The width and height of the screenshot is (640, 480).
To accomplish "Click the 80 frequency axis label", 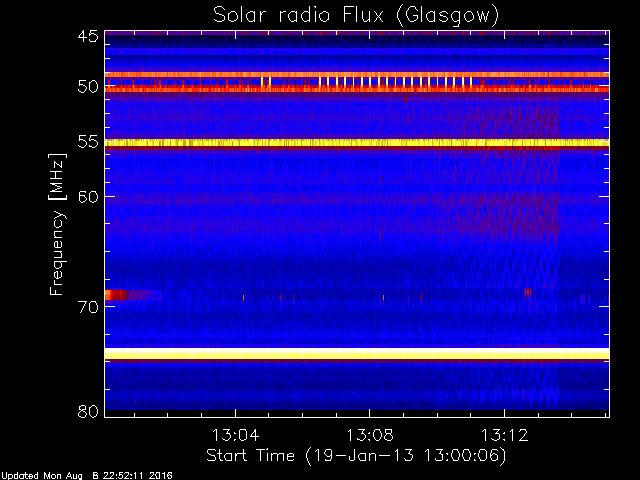I will coord(88,411).
